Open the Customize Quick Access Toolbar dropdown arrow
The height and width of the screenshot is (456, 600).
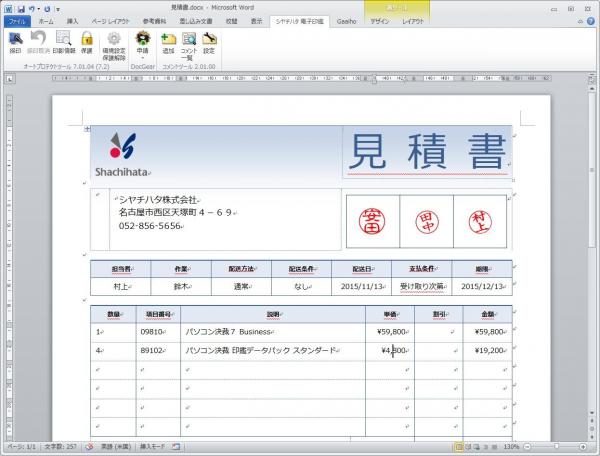point(59,7)
